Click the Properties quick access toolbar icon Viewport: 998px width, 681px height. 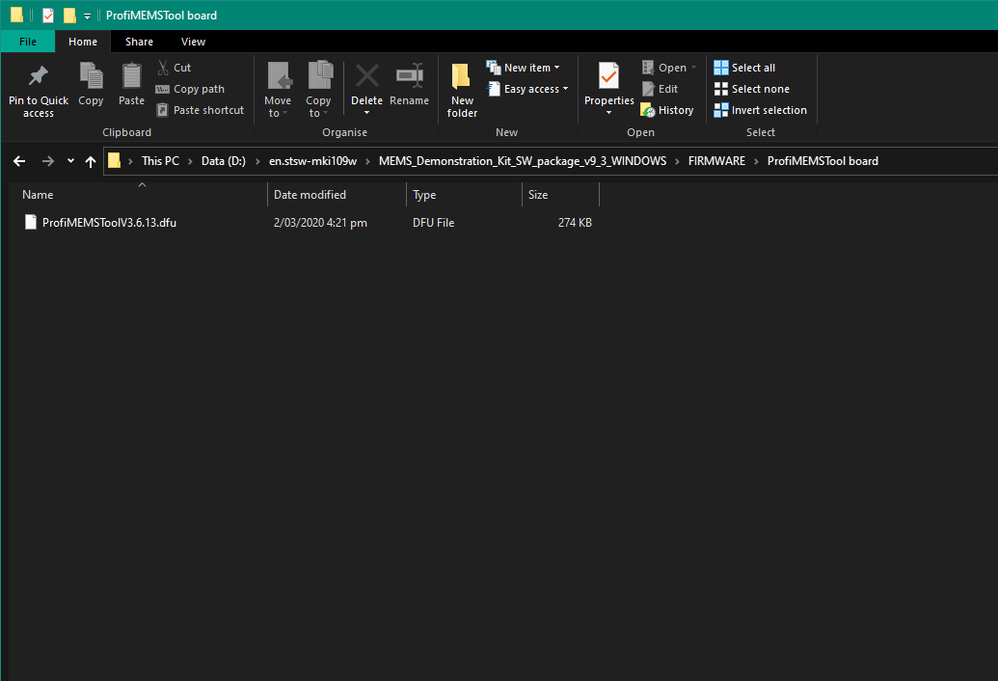[x=48, y=15]
